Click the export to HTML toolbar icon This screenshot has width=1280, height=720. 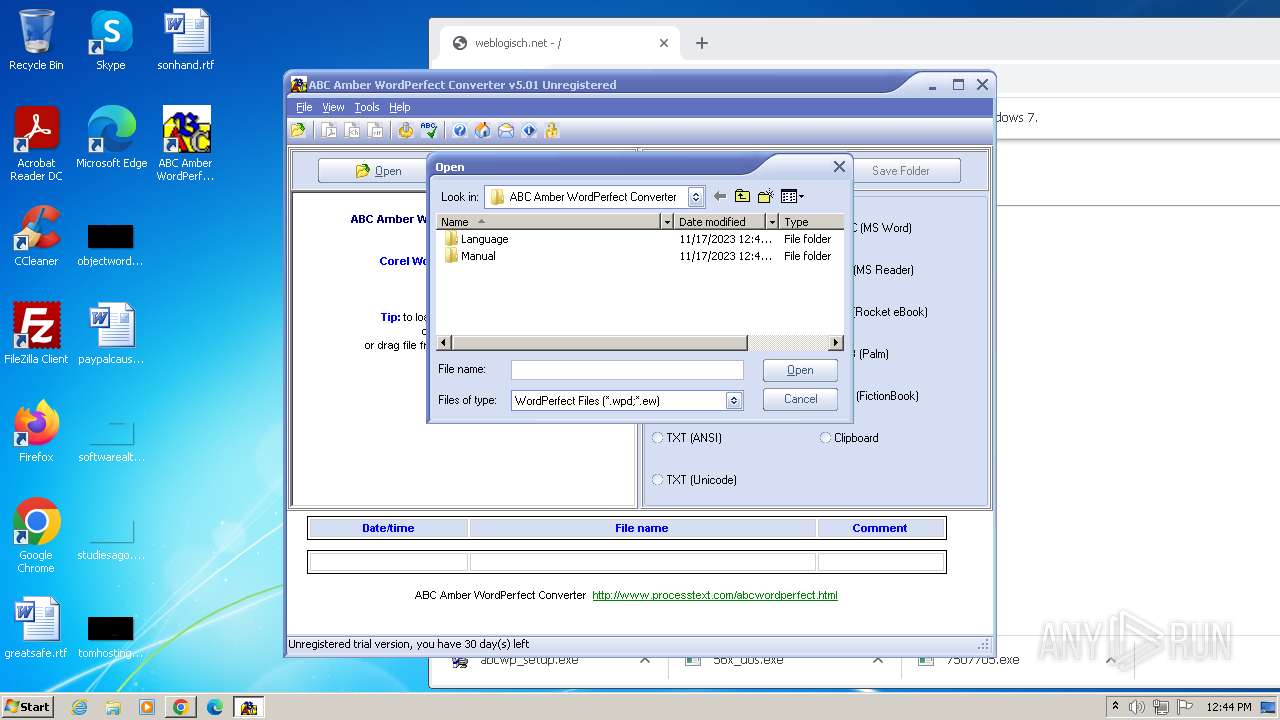coord(352,130)
